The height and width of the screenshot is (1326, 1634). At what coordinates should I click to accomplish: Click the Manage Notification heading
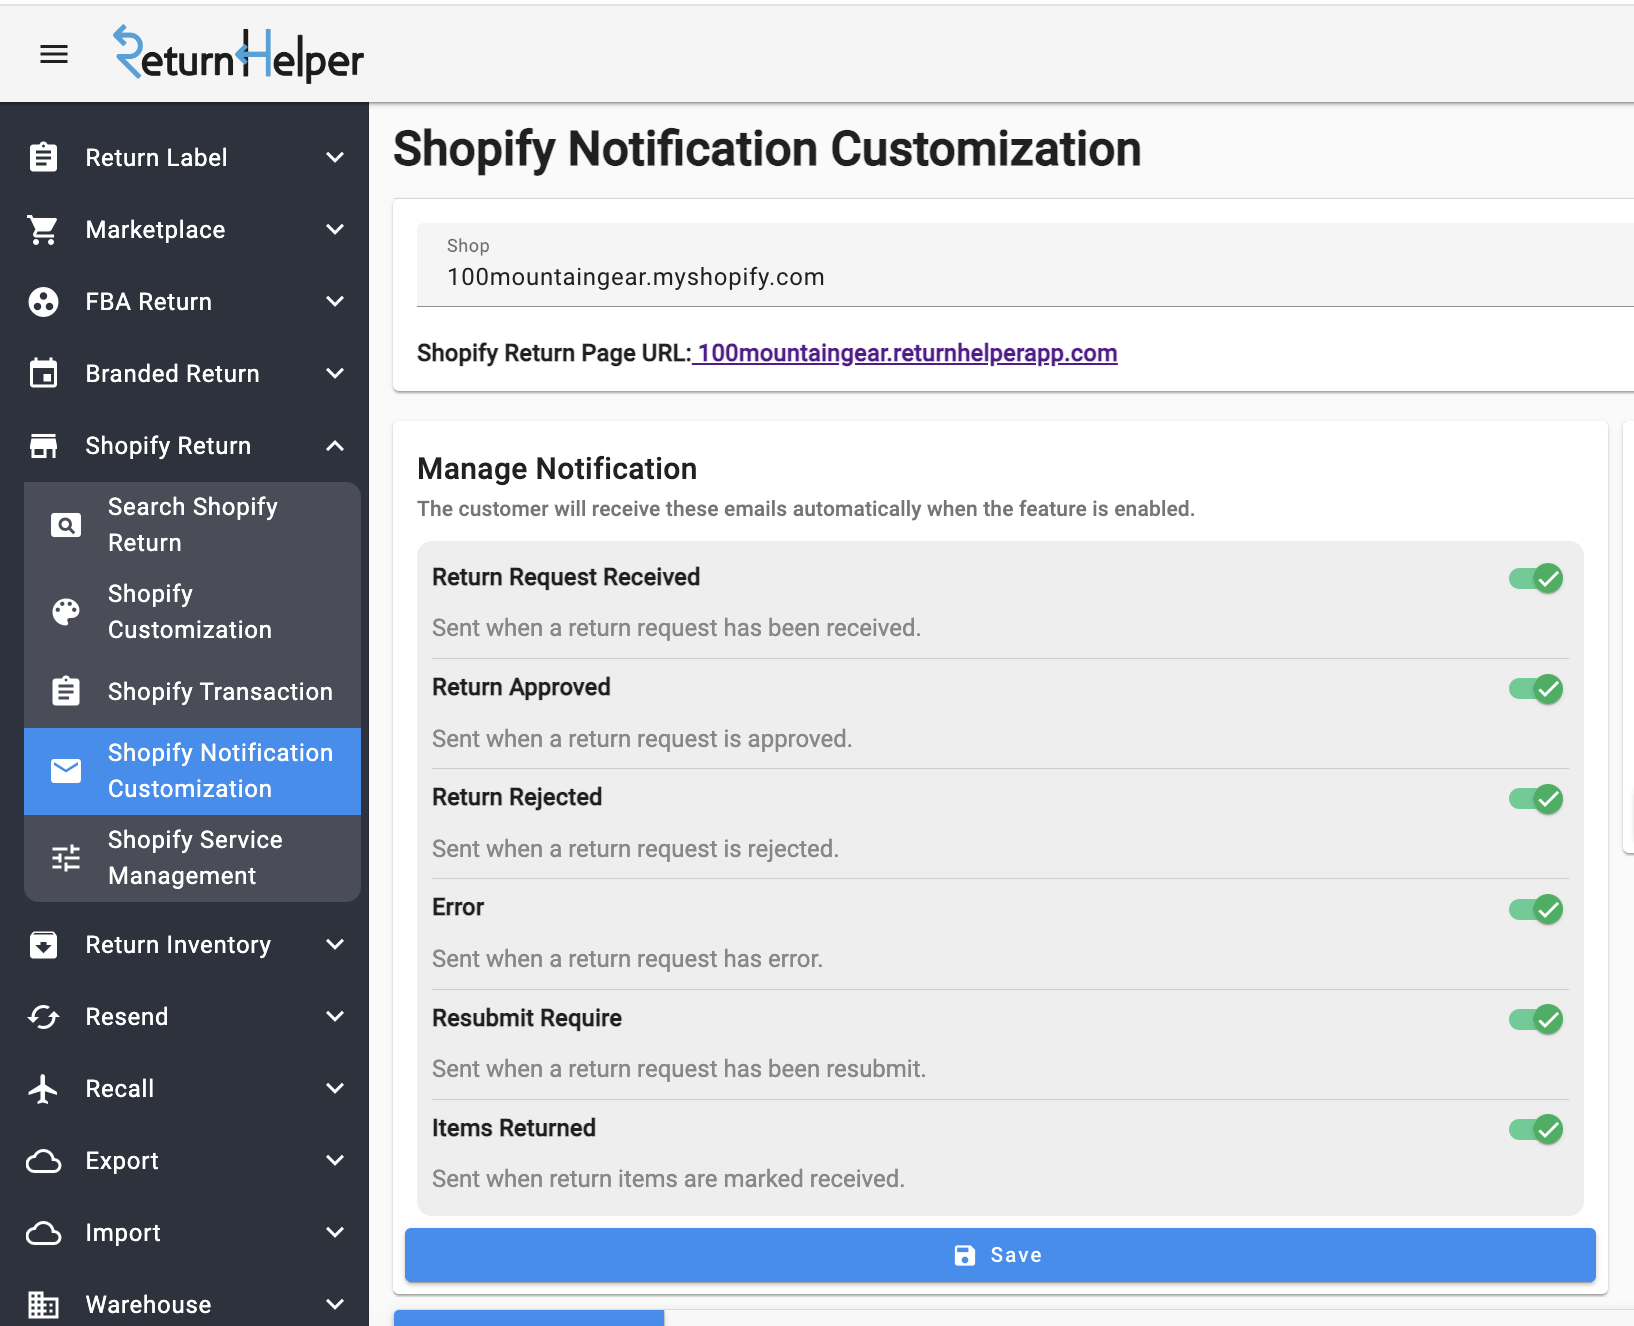tap(557, 468)
